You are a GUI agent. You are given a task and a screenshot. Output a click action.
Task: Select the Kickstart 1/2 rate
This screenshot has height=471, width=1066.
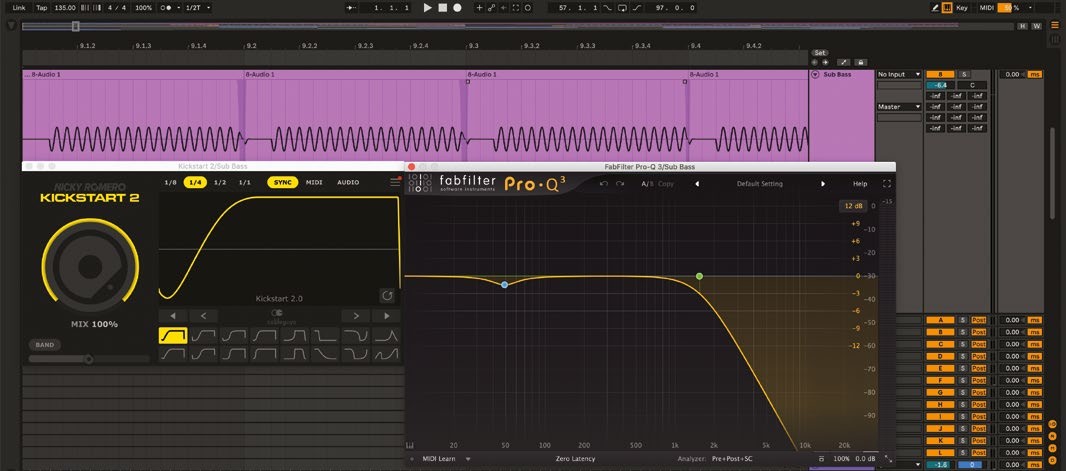tap(220, 182)
